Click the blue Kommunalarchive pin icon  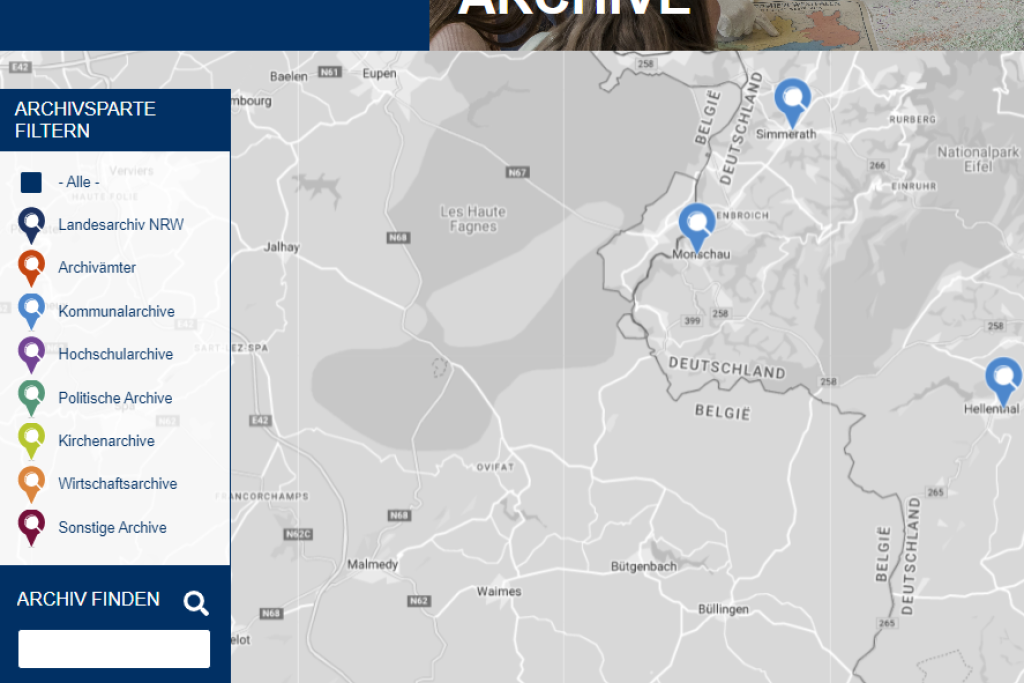coord(31,311)
